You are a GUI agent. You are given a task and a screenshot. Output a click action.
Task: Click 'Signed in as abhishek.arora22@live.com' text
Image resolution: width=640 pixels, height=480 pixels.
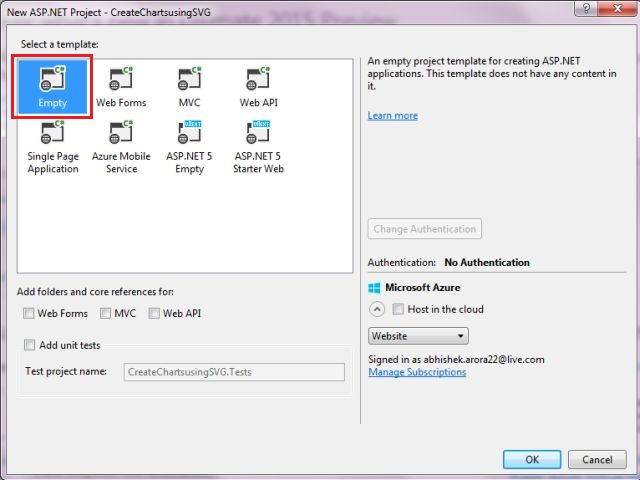tap(456, 360)
